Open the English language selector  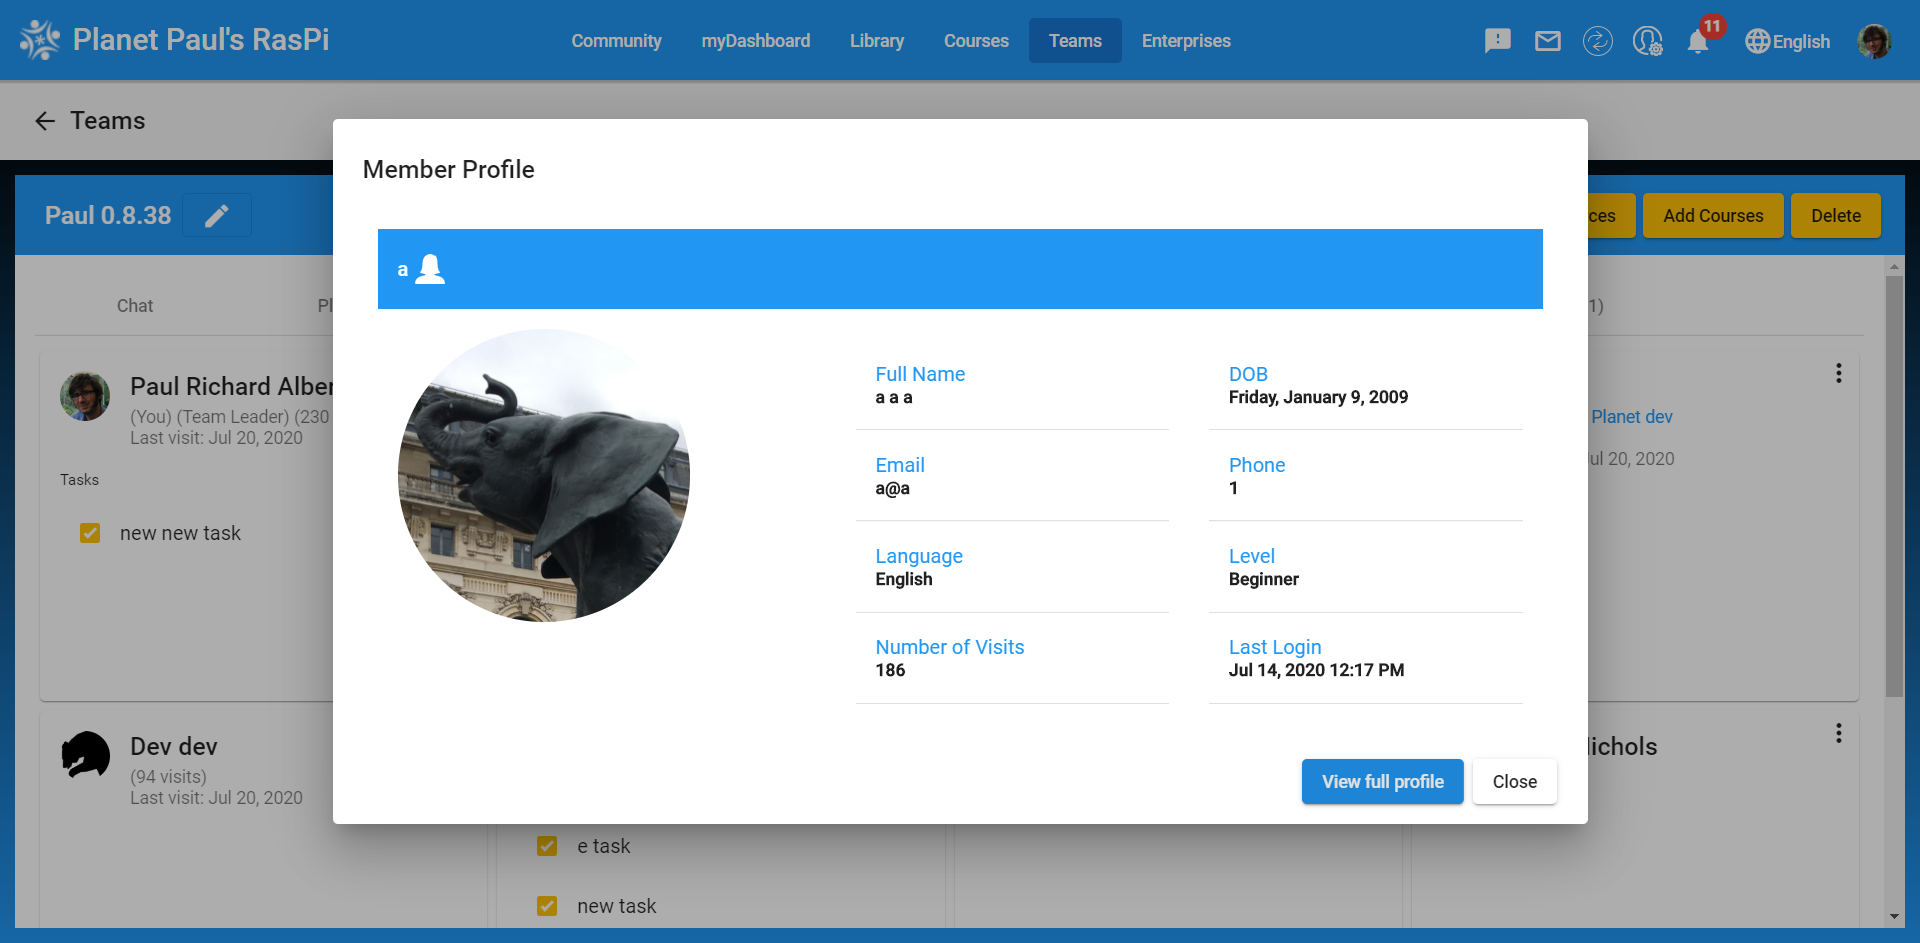point(1788,41)
